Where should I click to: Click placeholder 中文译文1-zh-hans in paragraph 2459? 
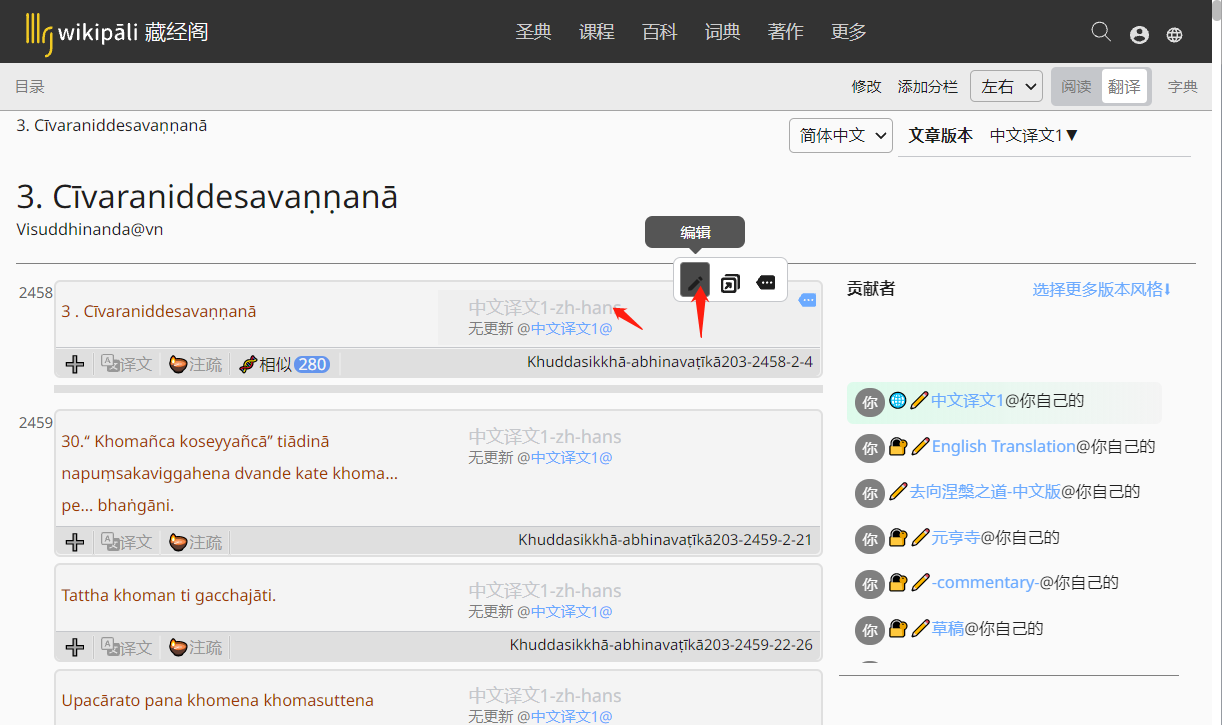click(545, 437)
